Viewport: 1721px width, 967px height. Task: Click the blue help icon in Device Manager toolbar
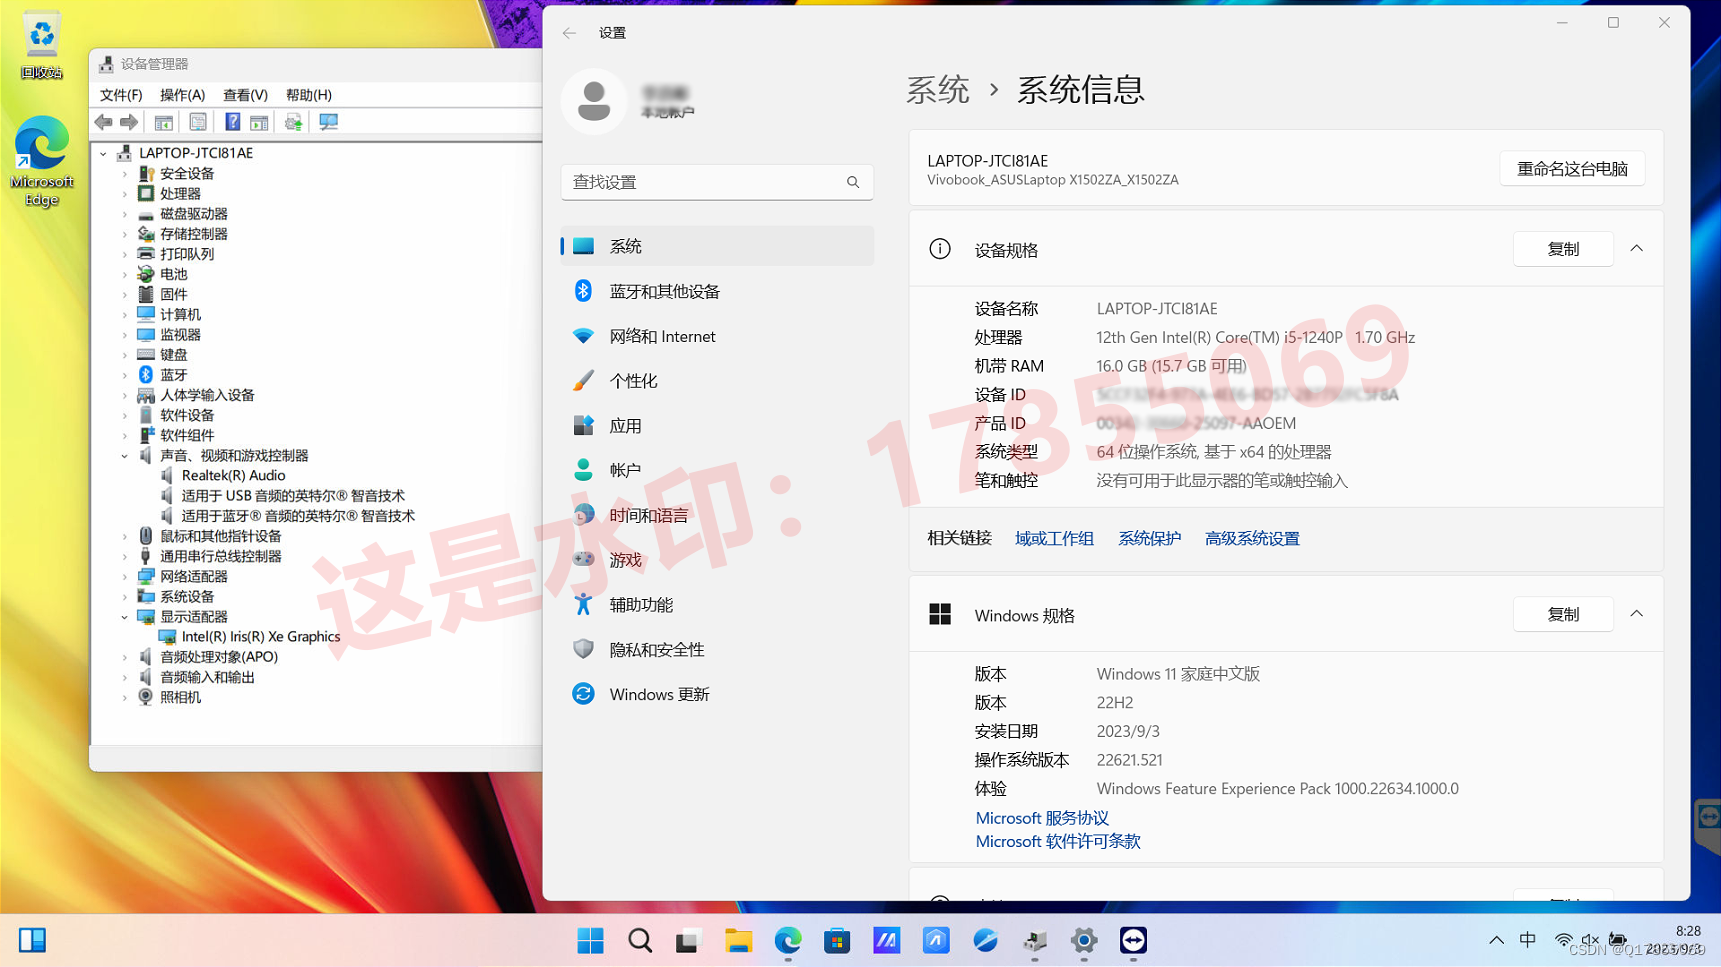[x=232, y=122]
